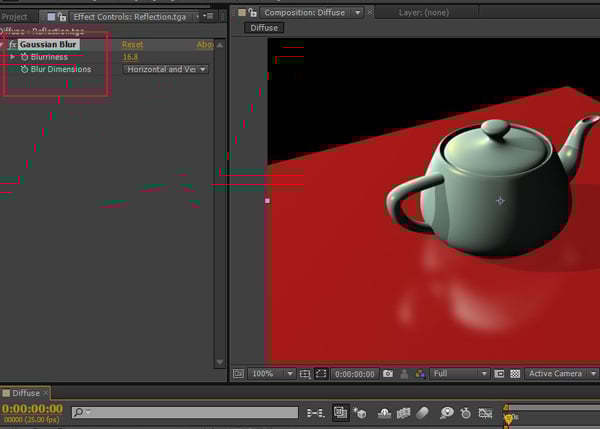Switch to the Layer: (none) tab
This screenshot has height=429, width=600.
424,13
